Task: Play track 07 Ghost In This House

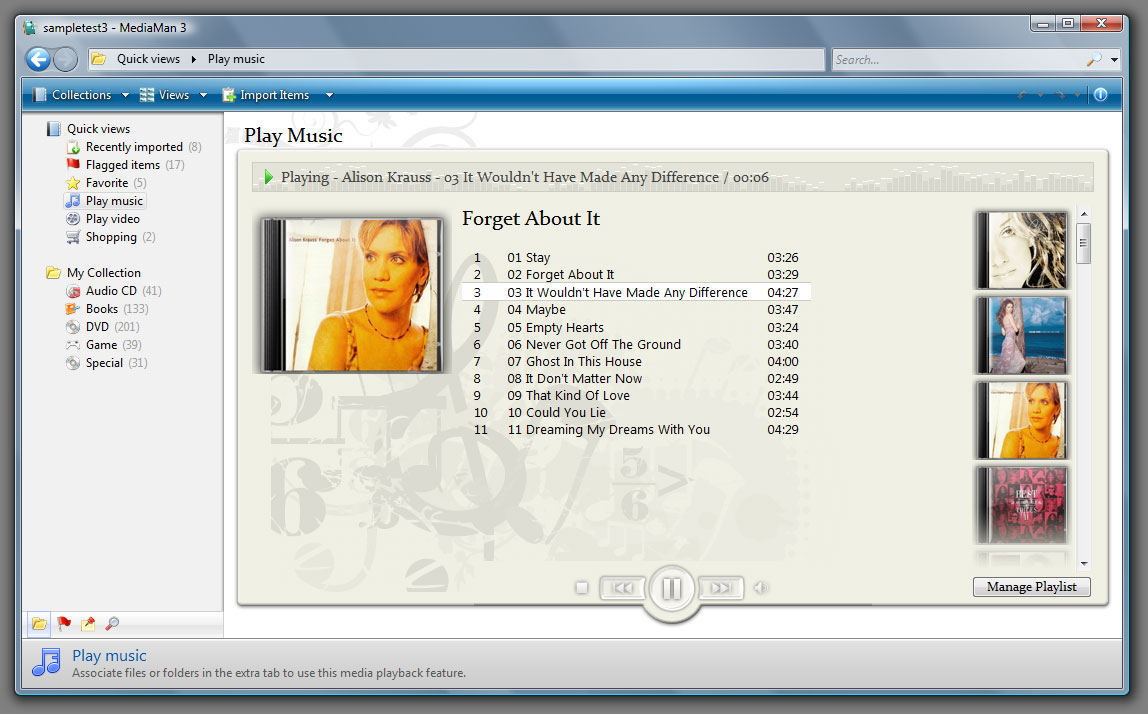Action: [x=636, y=361]
